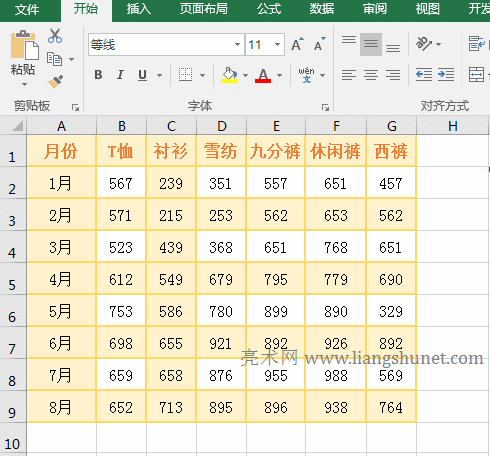Image resolution: width=490 pixels, height=456 pixels.
Task: Open the copy options dropdown arrow
Action: tap(71, 60)
